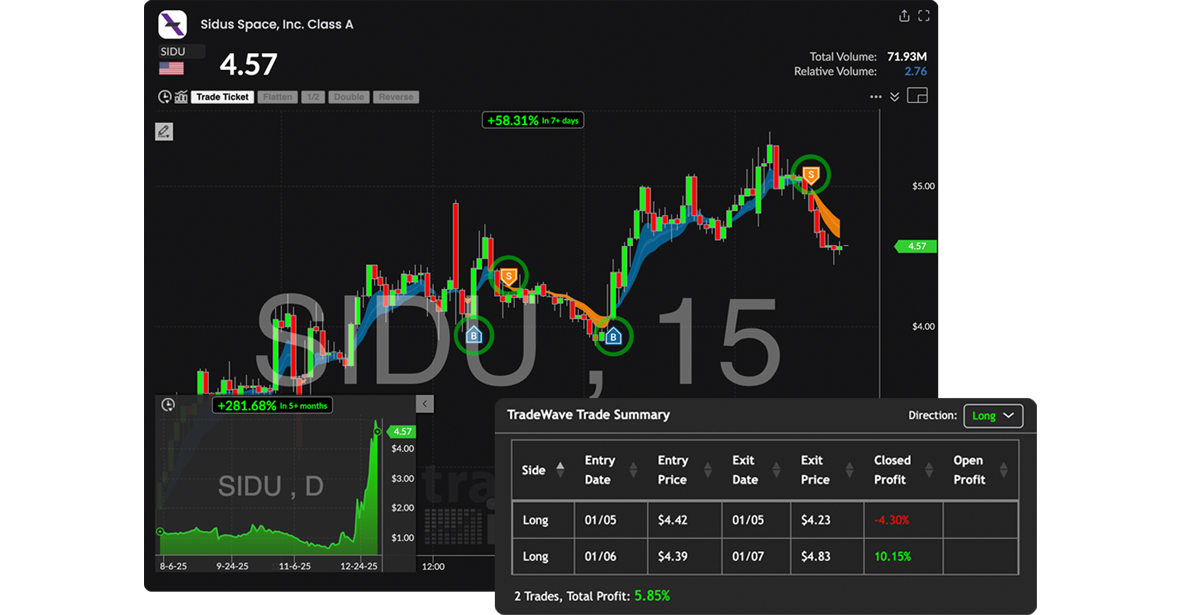Expand the double-chevron down arrow

tap(895, 97)
